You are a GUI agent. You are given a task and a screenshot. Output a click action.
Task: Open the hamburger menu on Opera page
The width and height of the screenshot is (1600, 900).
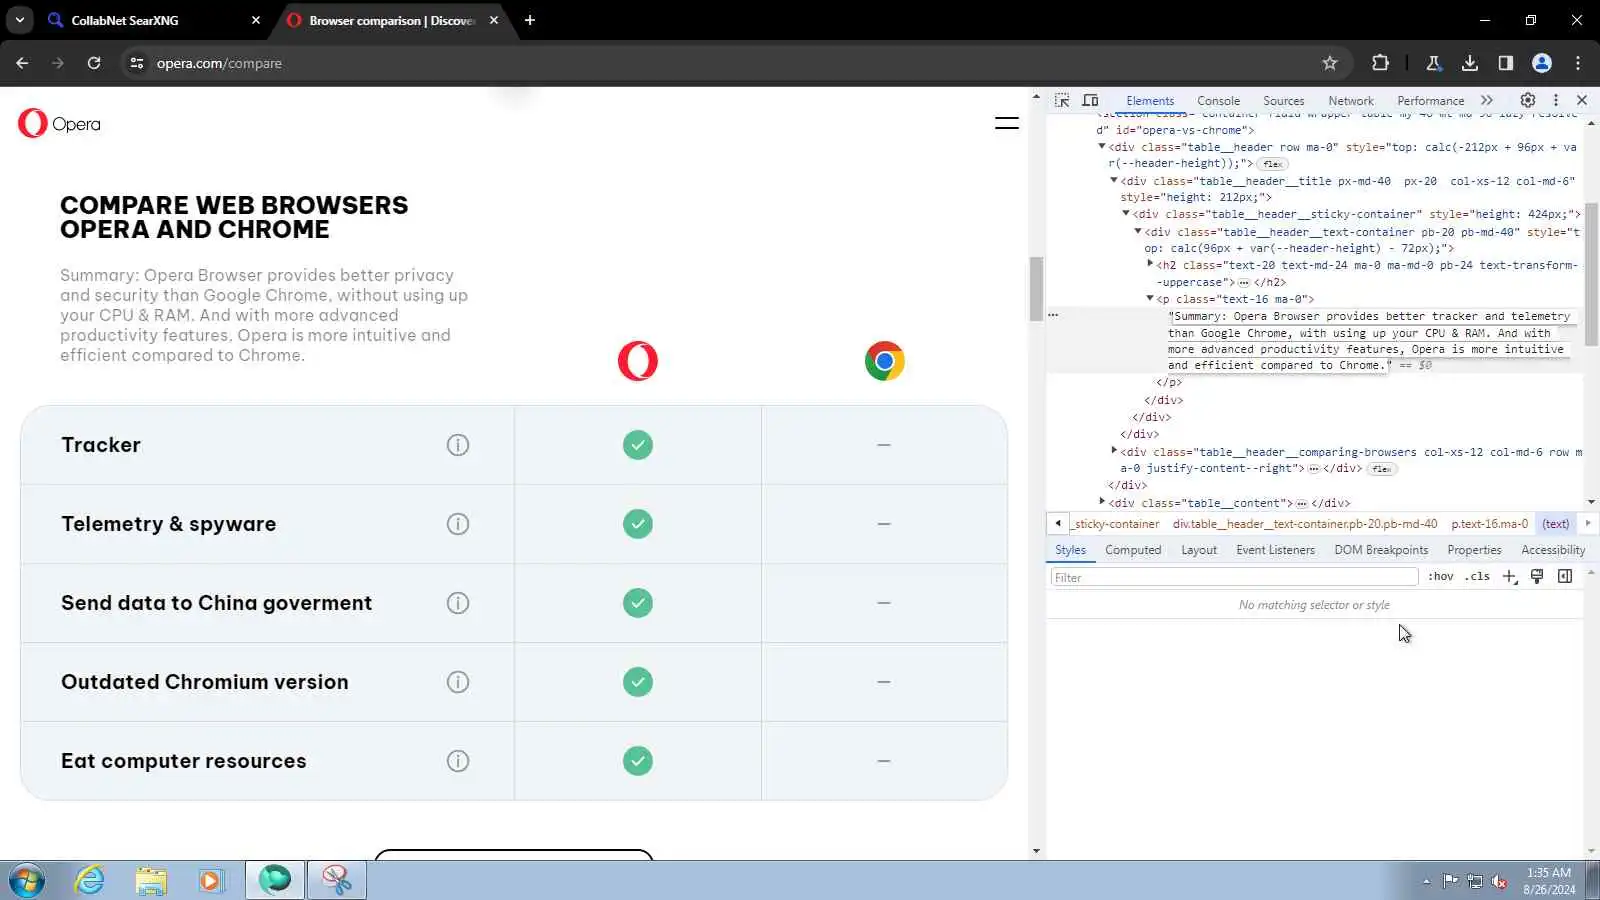1006,123
